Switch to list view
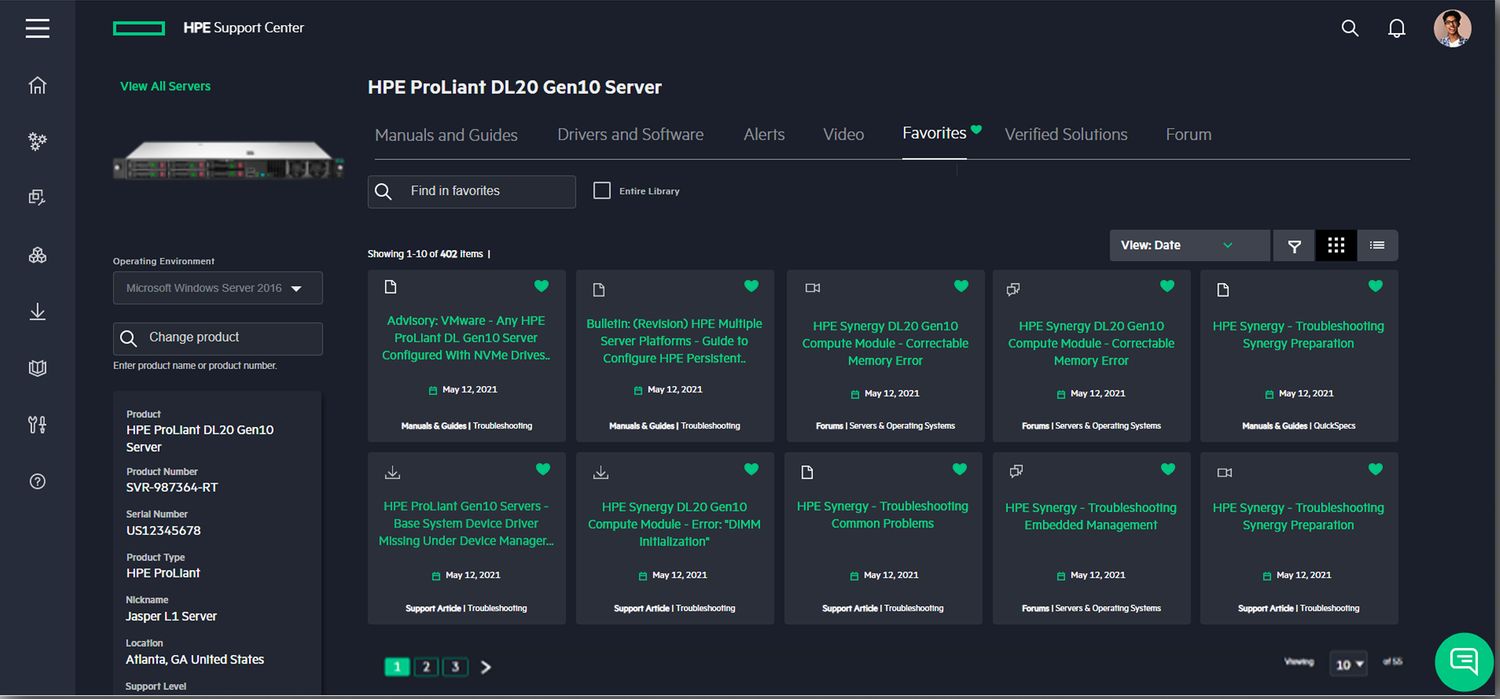The height and width of the screenshot is (699, 1500). point(1377,246)
